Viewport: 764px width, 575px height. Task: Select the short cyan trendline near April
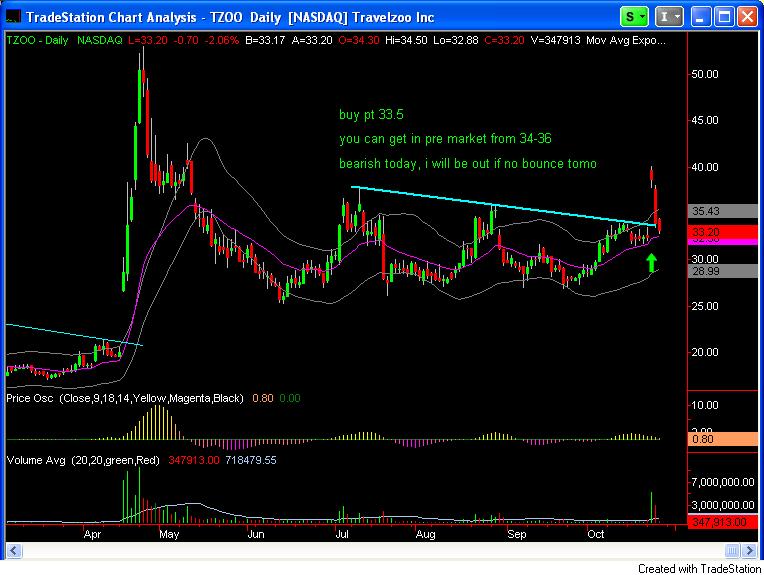click(x=73, y=335)
